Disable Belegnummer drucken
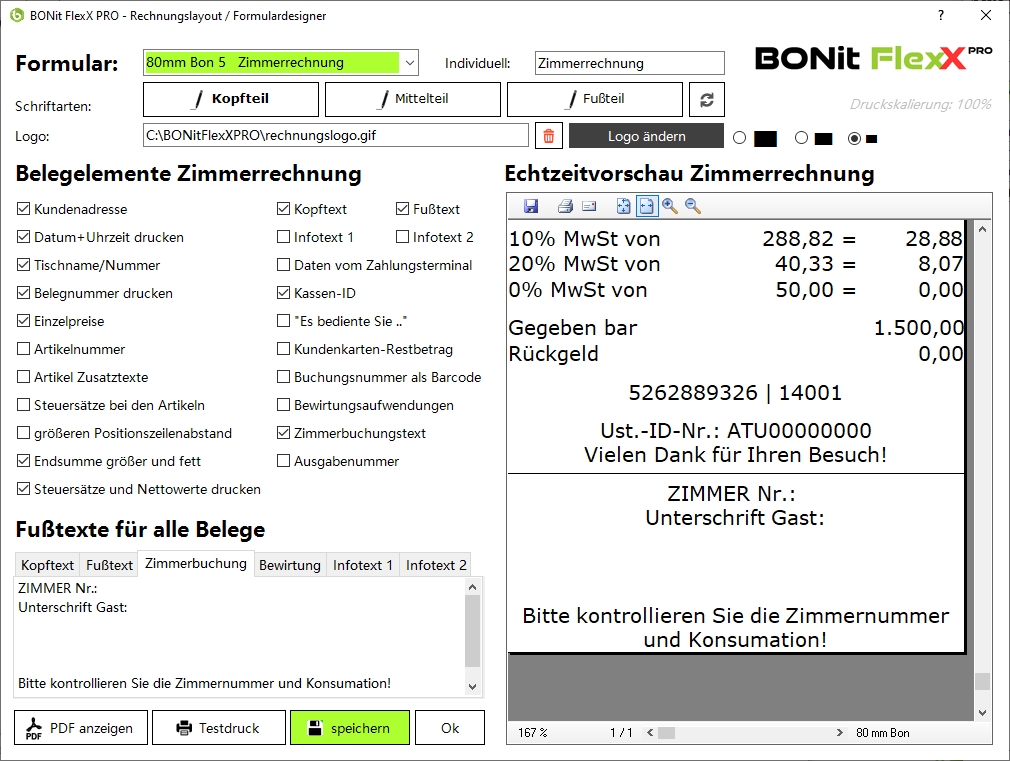This screenshot has height=761, width=1010. pyautogui.click(x=23, y=293)
